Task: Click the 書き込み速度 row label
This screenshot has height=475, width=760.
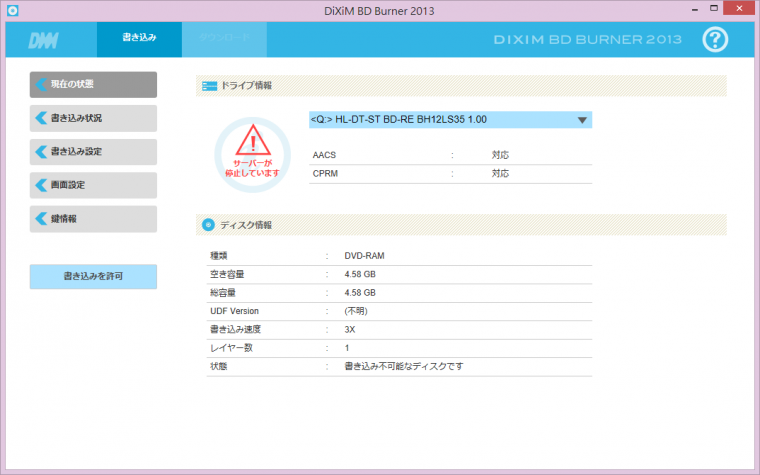Action: click(236, 330)
